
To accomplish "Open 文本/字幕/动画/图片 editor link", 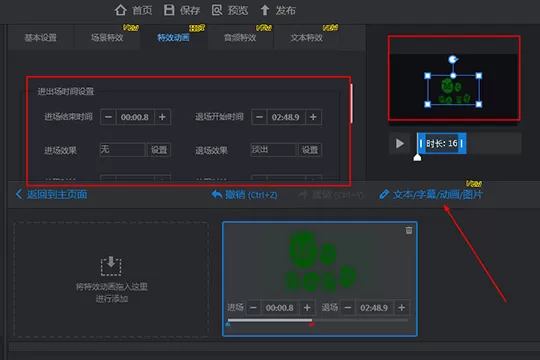I will point(431,195).
